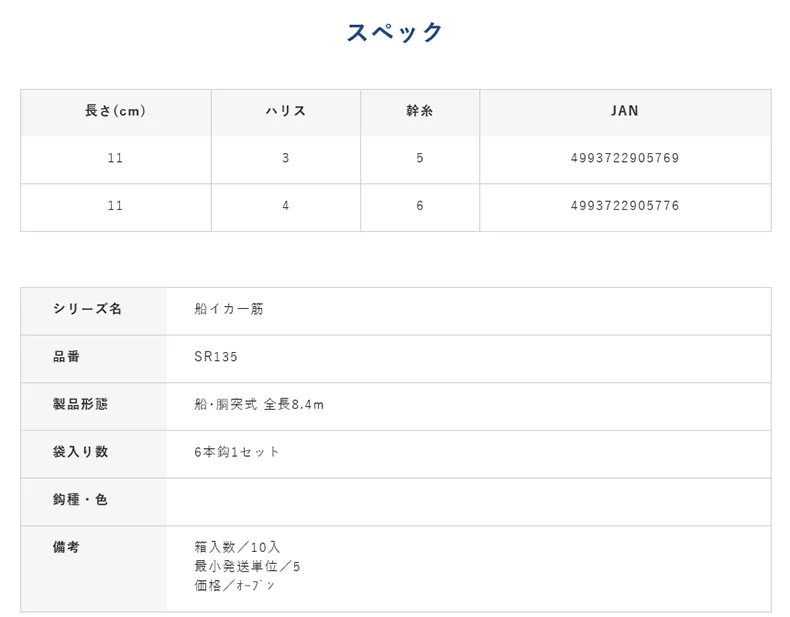Click the product number SR135

(216, 357)
